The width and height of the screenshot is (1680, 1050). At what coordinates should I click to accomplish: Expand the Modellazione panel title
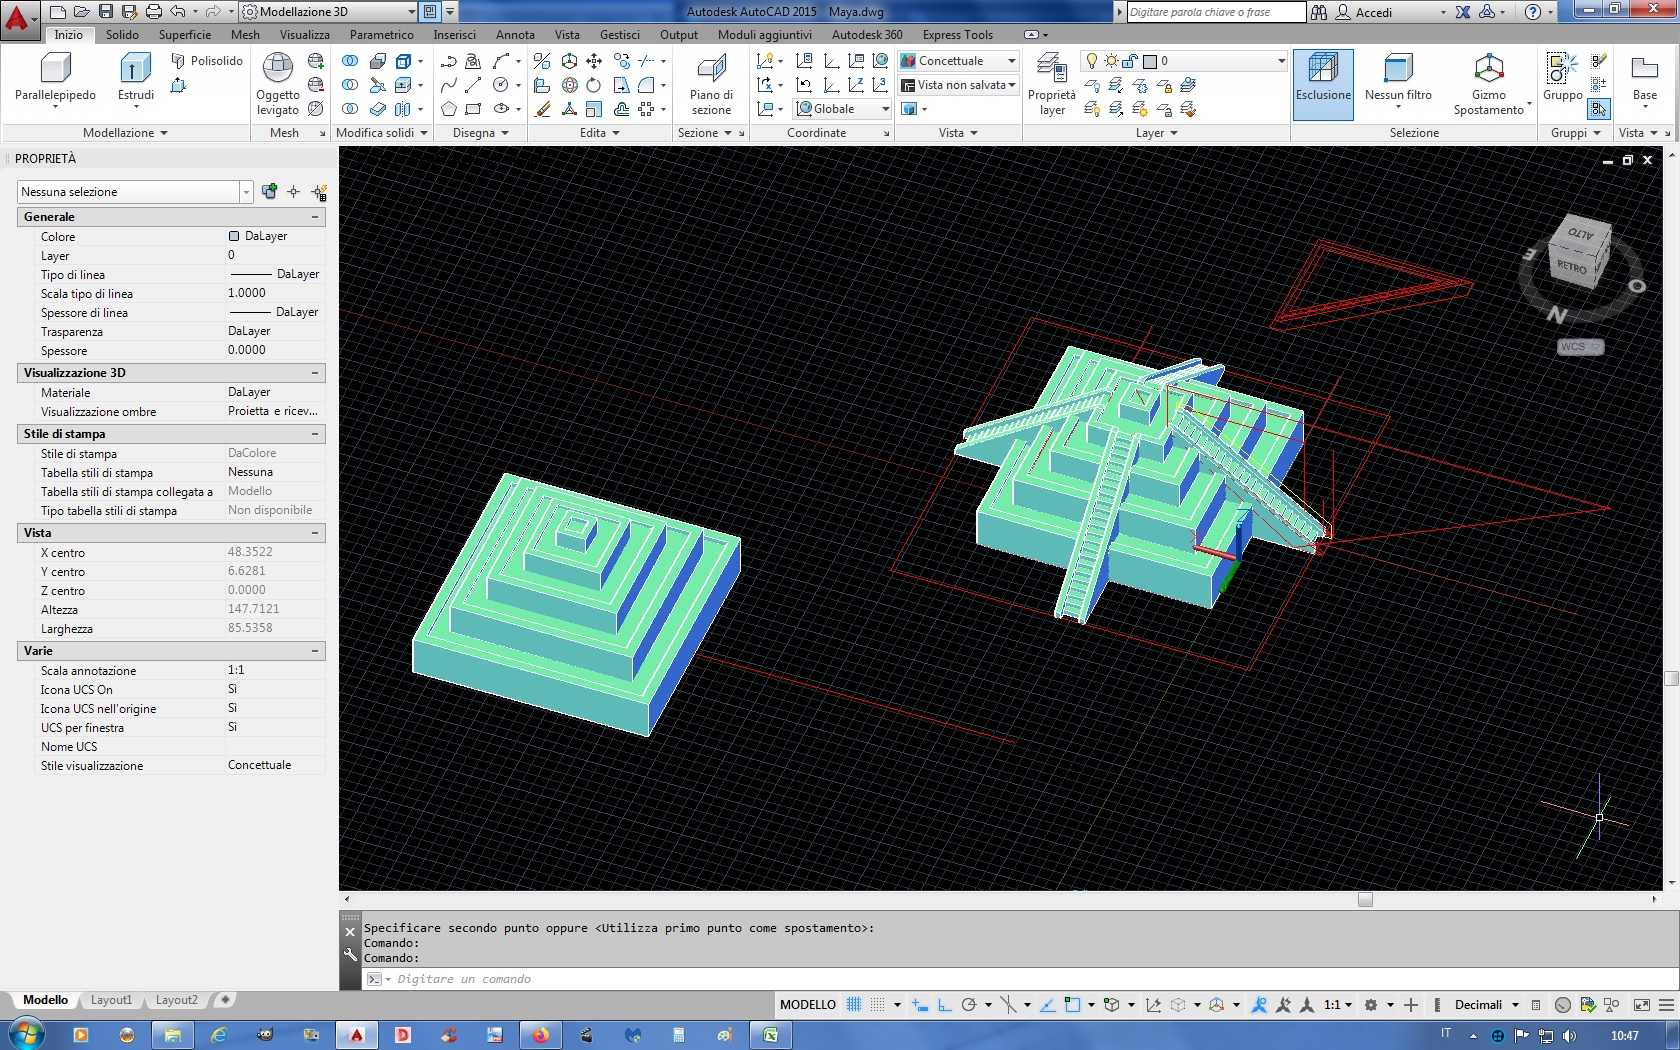125,133
